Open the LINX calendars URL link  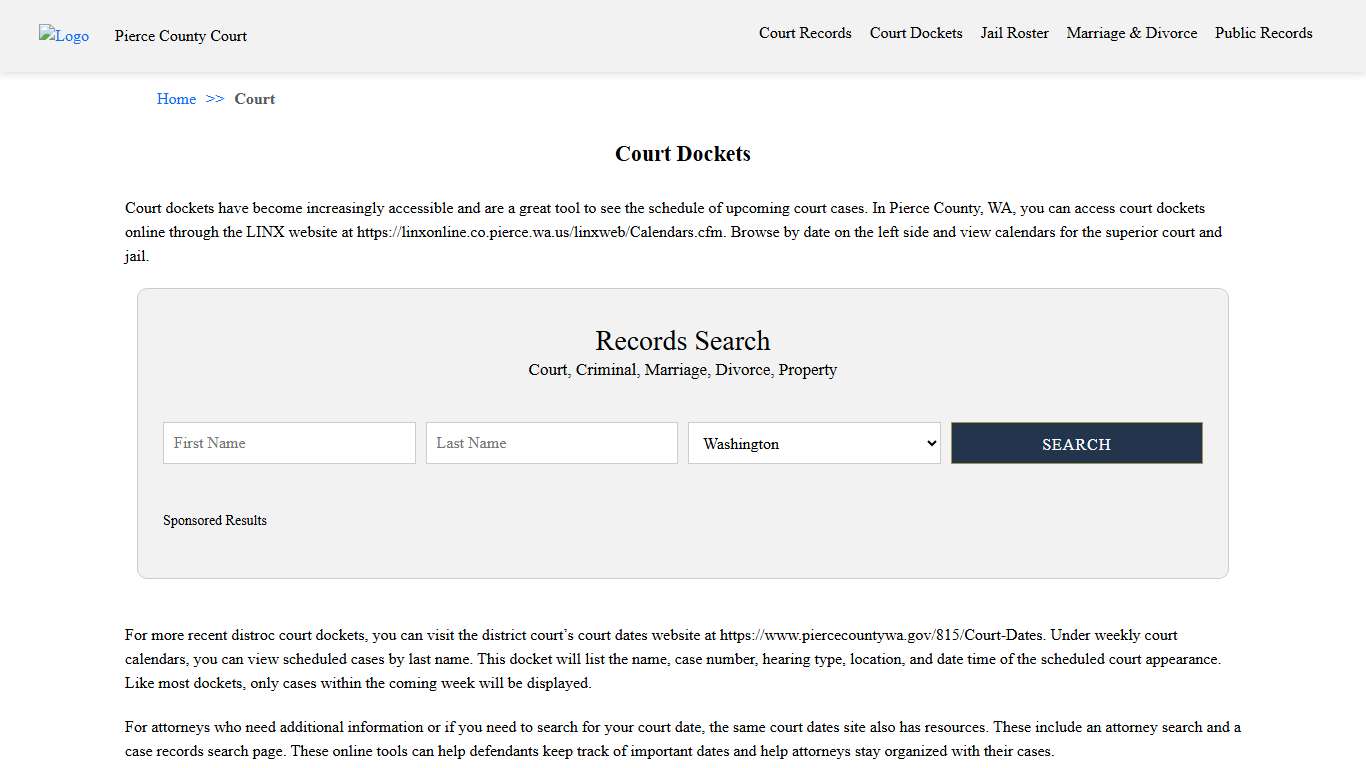coord(541,232)
